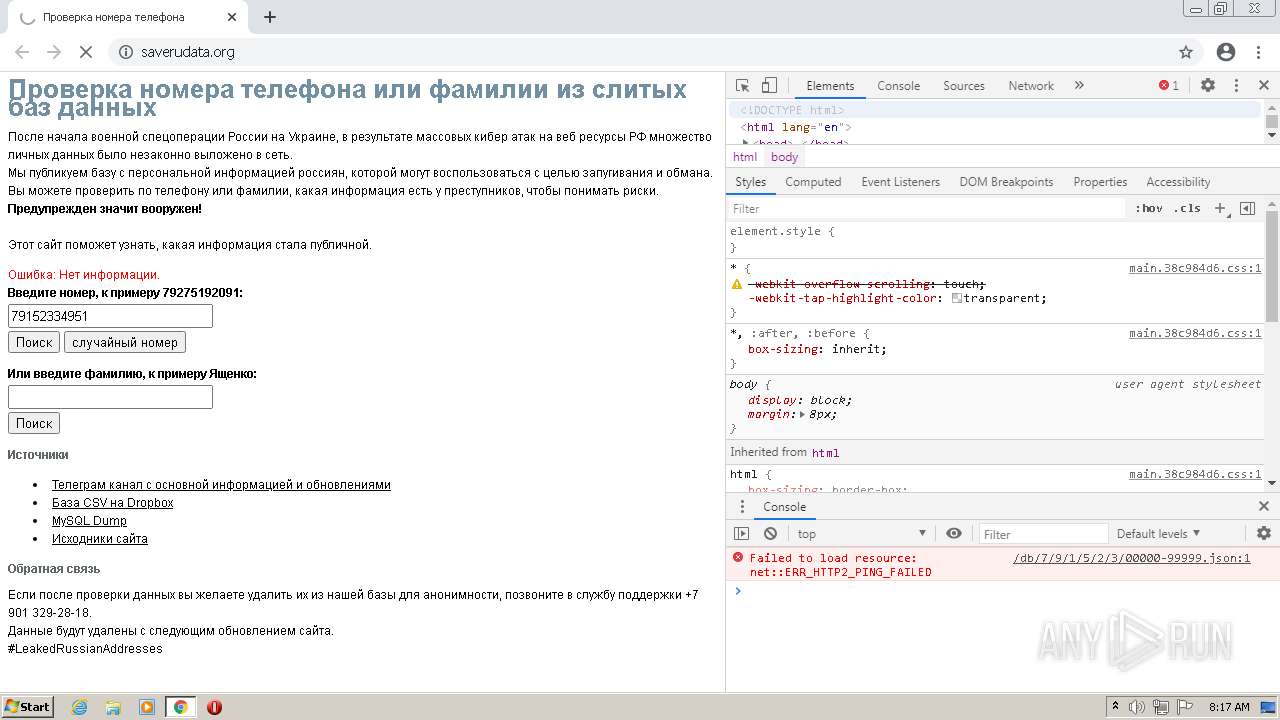Click the red error count indicator
Screen dimensions: 1280x720
pyautogui.click(x=1168, y=86)
